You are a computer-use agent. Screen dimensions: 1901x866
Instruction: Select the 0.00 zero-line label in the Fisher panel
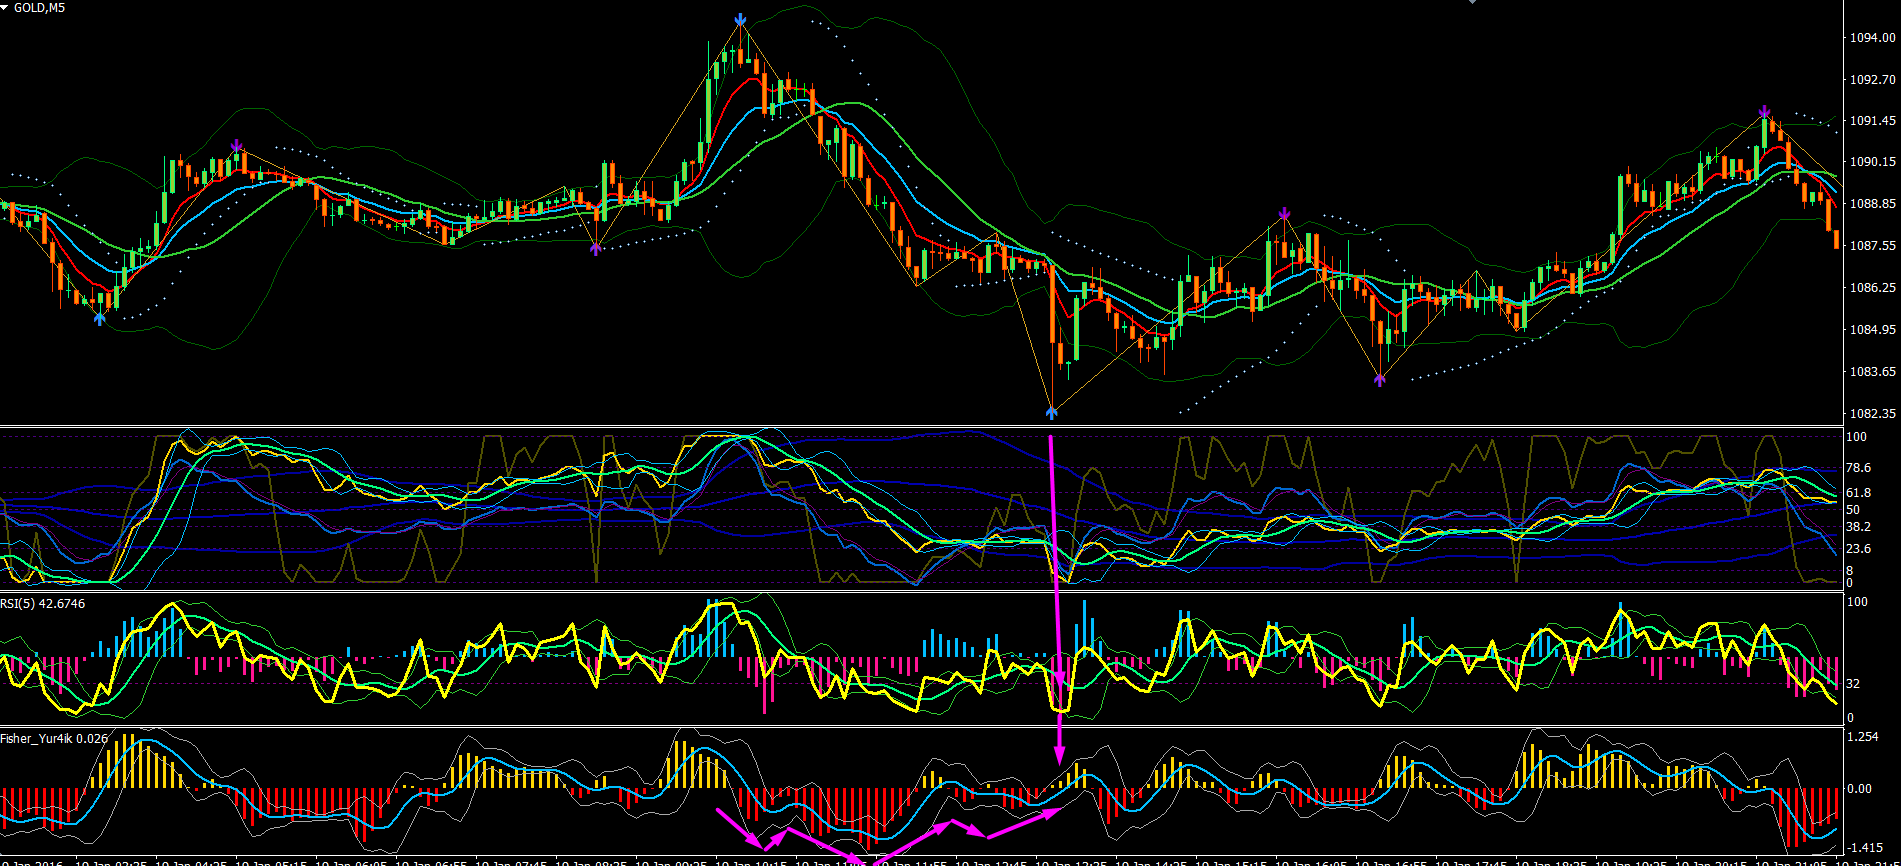coord(1860,789)
